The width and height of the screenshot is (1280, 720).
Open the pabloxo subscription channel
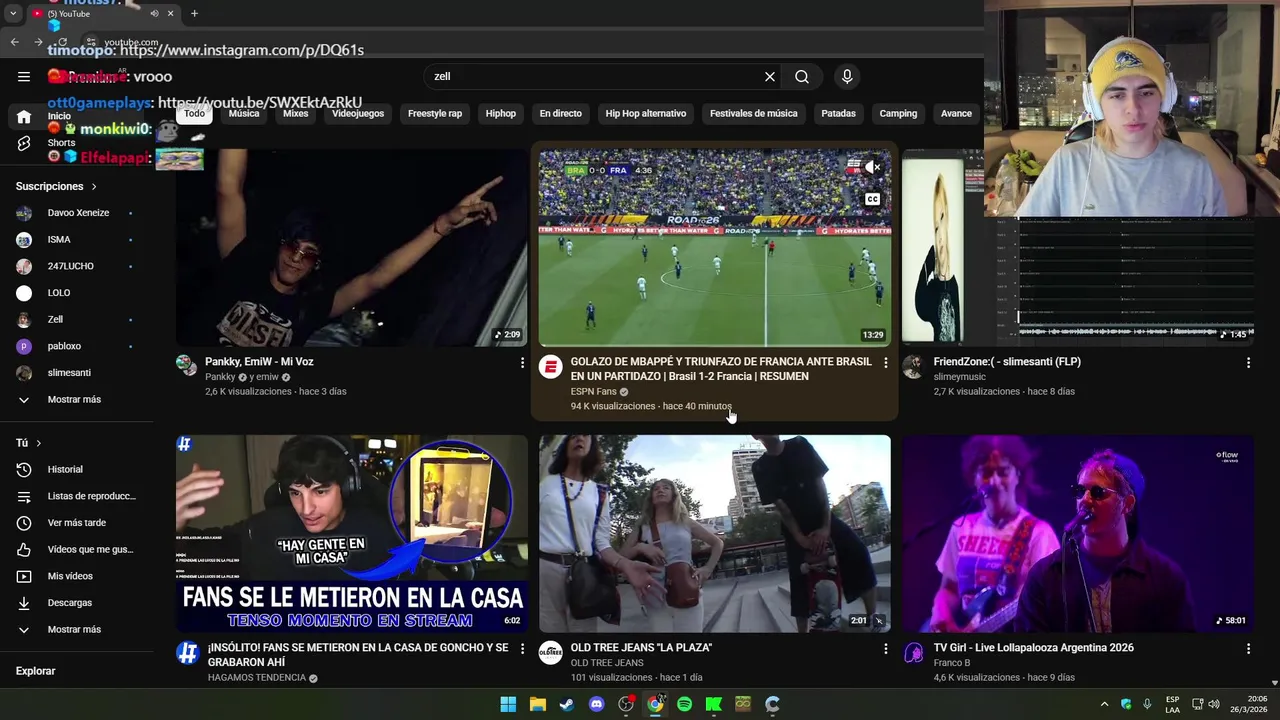tap(75, 346)
